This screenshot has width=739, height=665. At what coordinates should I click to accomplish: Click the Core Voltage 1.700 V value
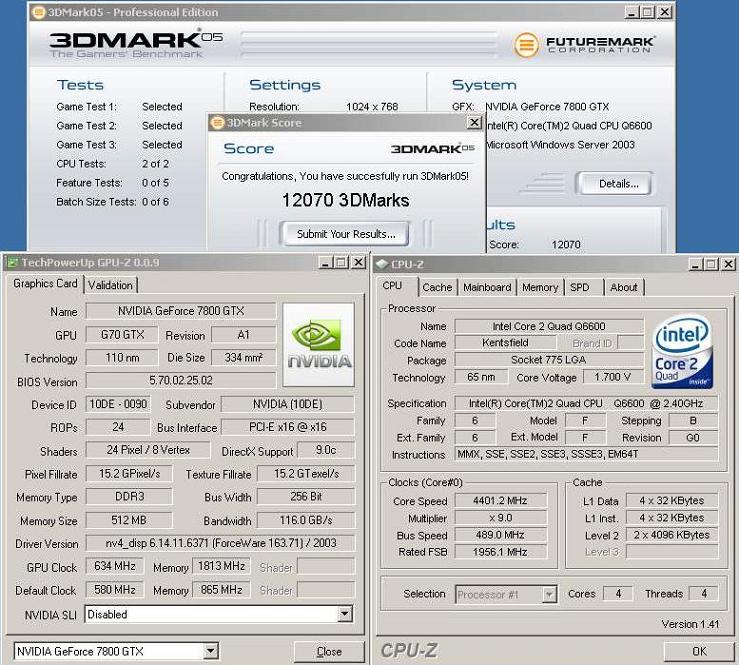click(613, 377)
